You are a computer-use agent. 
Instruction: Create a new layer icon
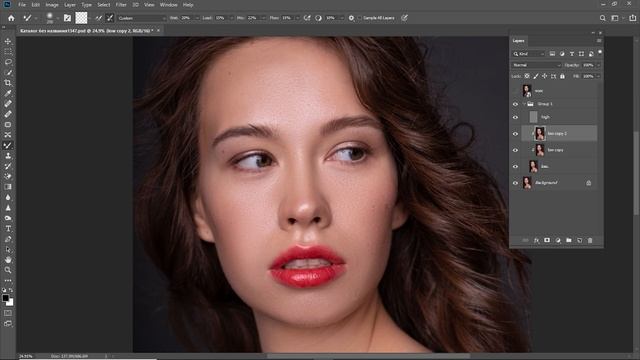(x=579, y=240)
